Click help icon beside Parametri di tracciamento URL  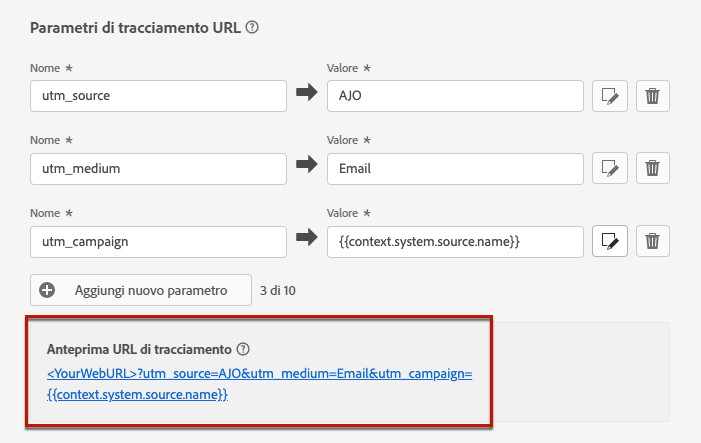[252, 27]
